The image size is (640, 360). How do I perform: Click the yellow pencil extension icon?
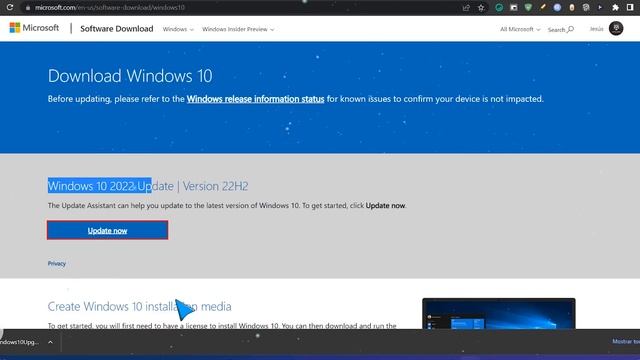[x=542, y=7]
